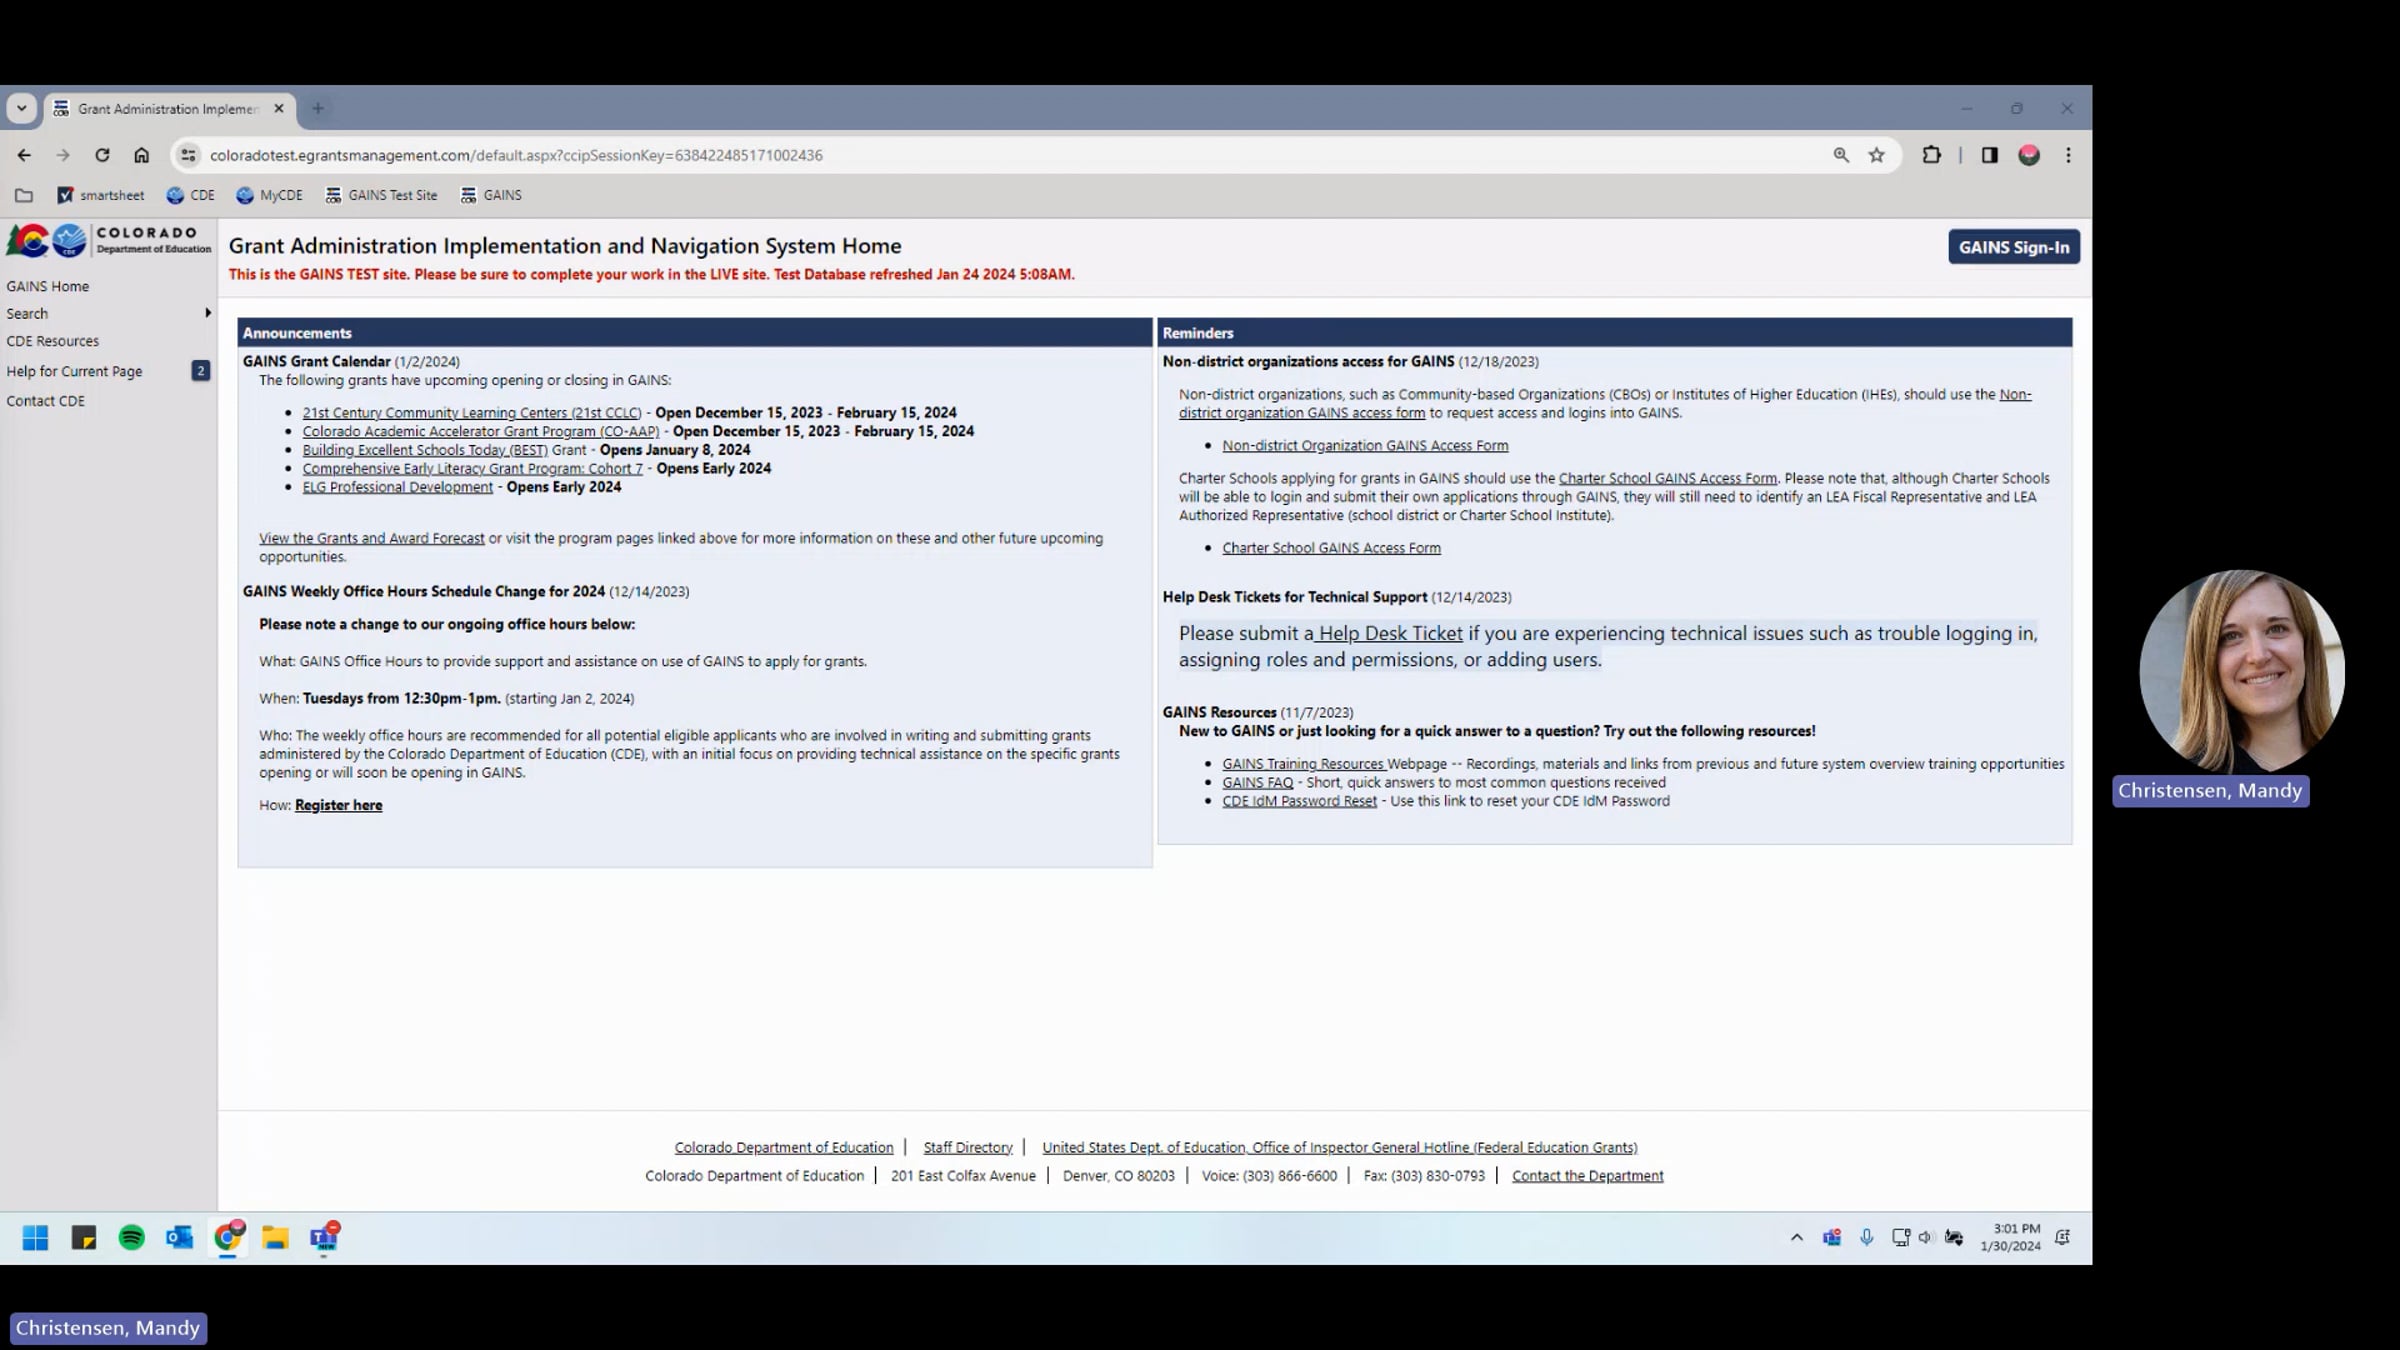Image resolution: width=2400 pixels, height=1350 pixels.
Task: Open the GAINS Test Site bookmark
Action: tap(382, 195)
